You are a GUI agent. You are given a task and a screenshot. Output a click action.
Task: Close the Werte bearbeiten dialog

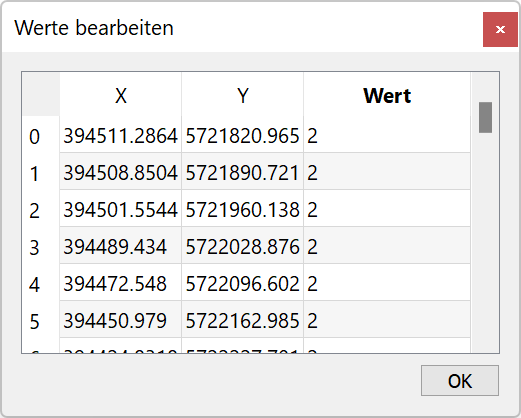point(500,29)
